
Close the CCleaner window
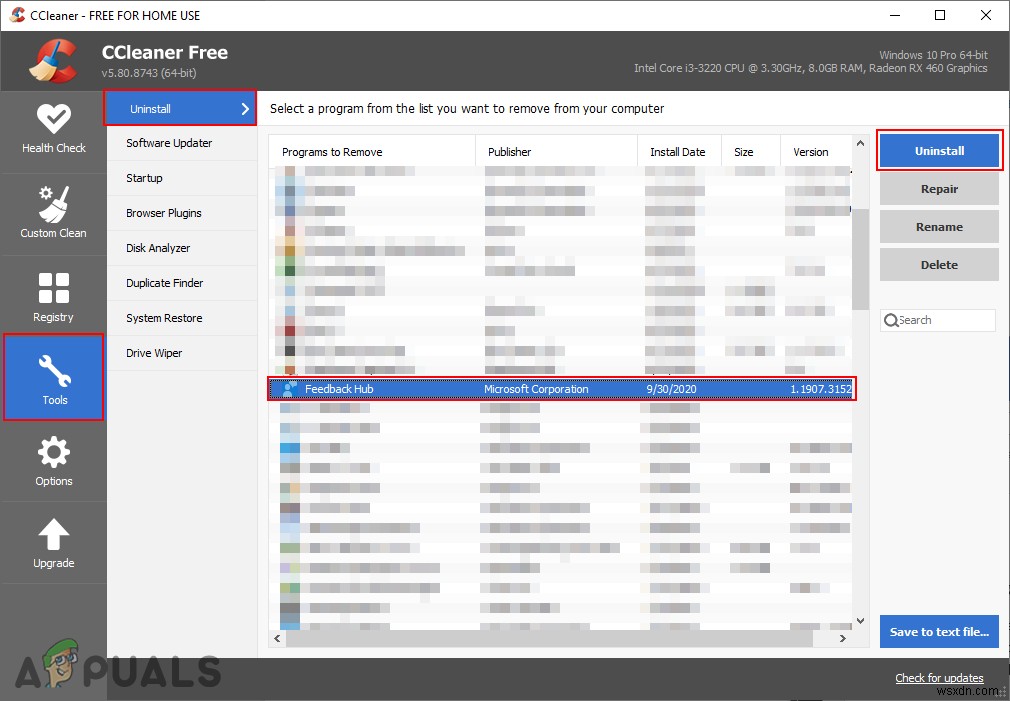(986, 15)
